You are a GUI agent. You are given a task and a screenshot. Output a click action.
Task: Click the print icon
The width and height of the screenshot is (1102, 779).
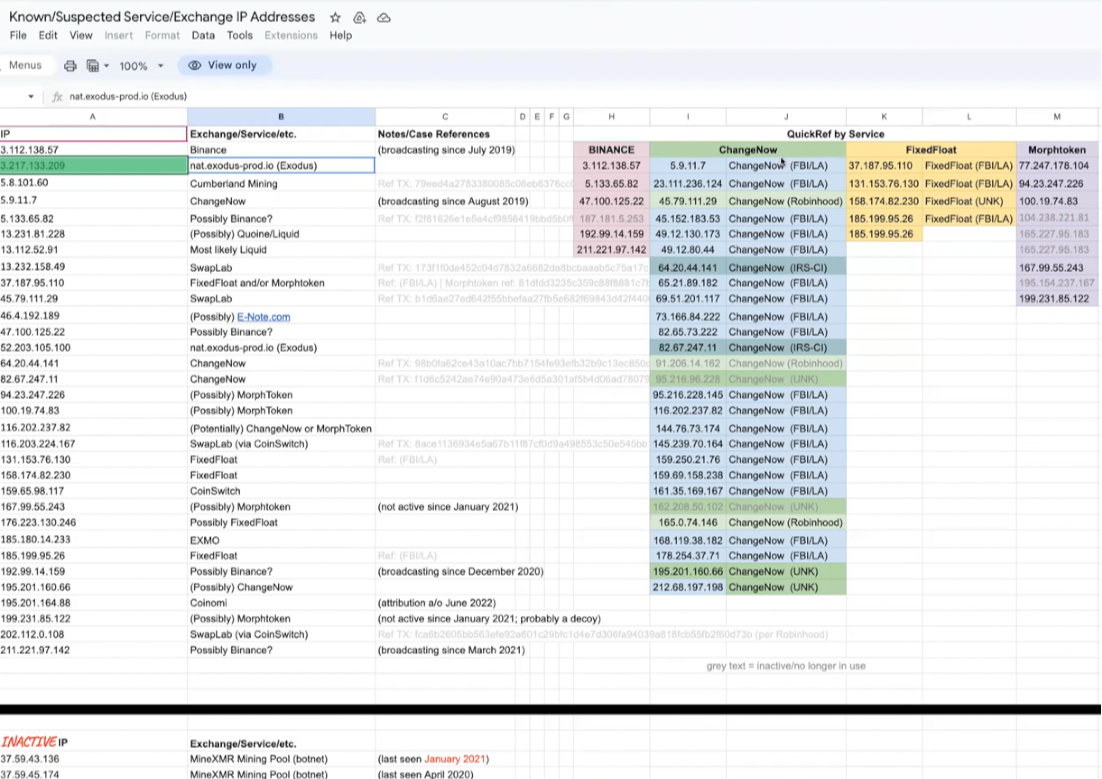70,65
